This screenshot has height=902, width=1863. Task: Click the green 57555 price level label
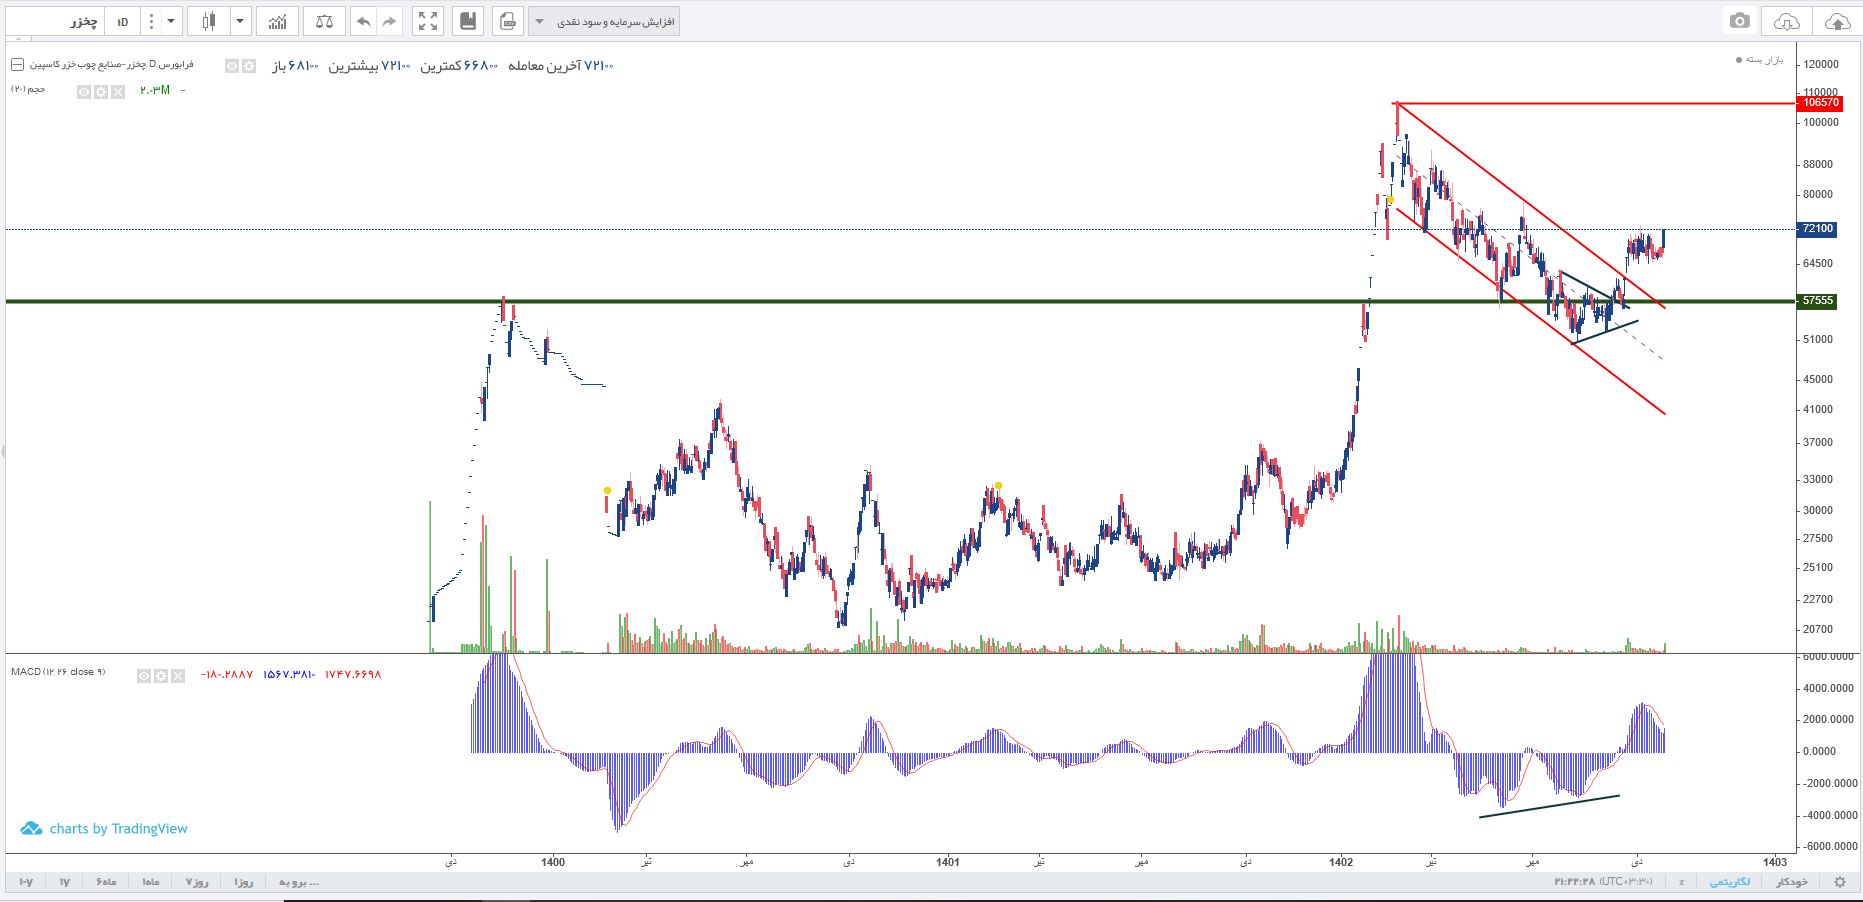[x=1817, y=300]
